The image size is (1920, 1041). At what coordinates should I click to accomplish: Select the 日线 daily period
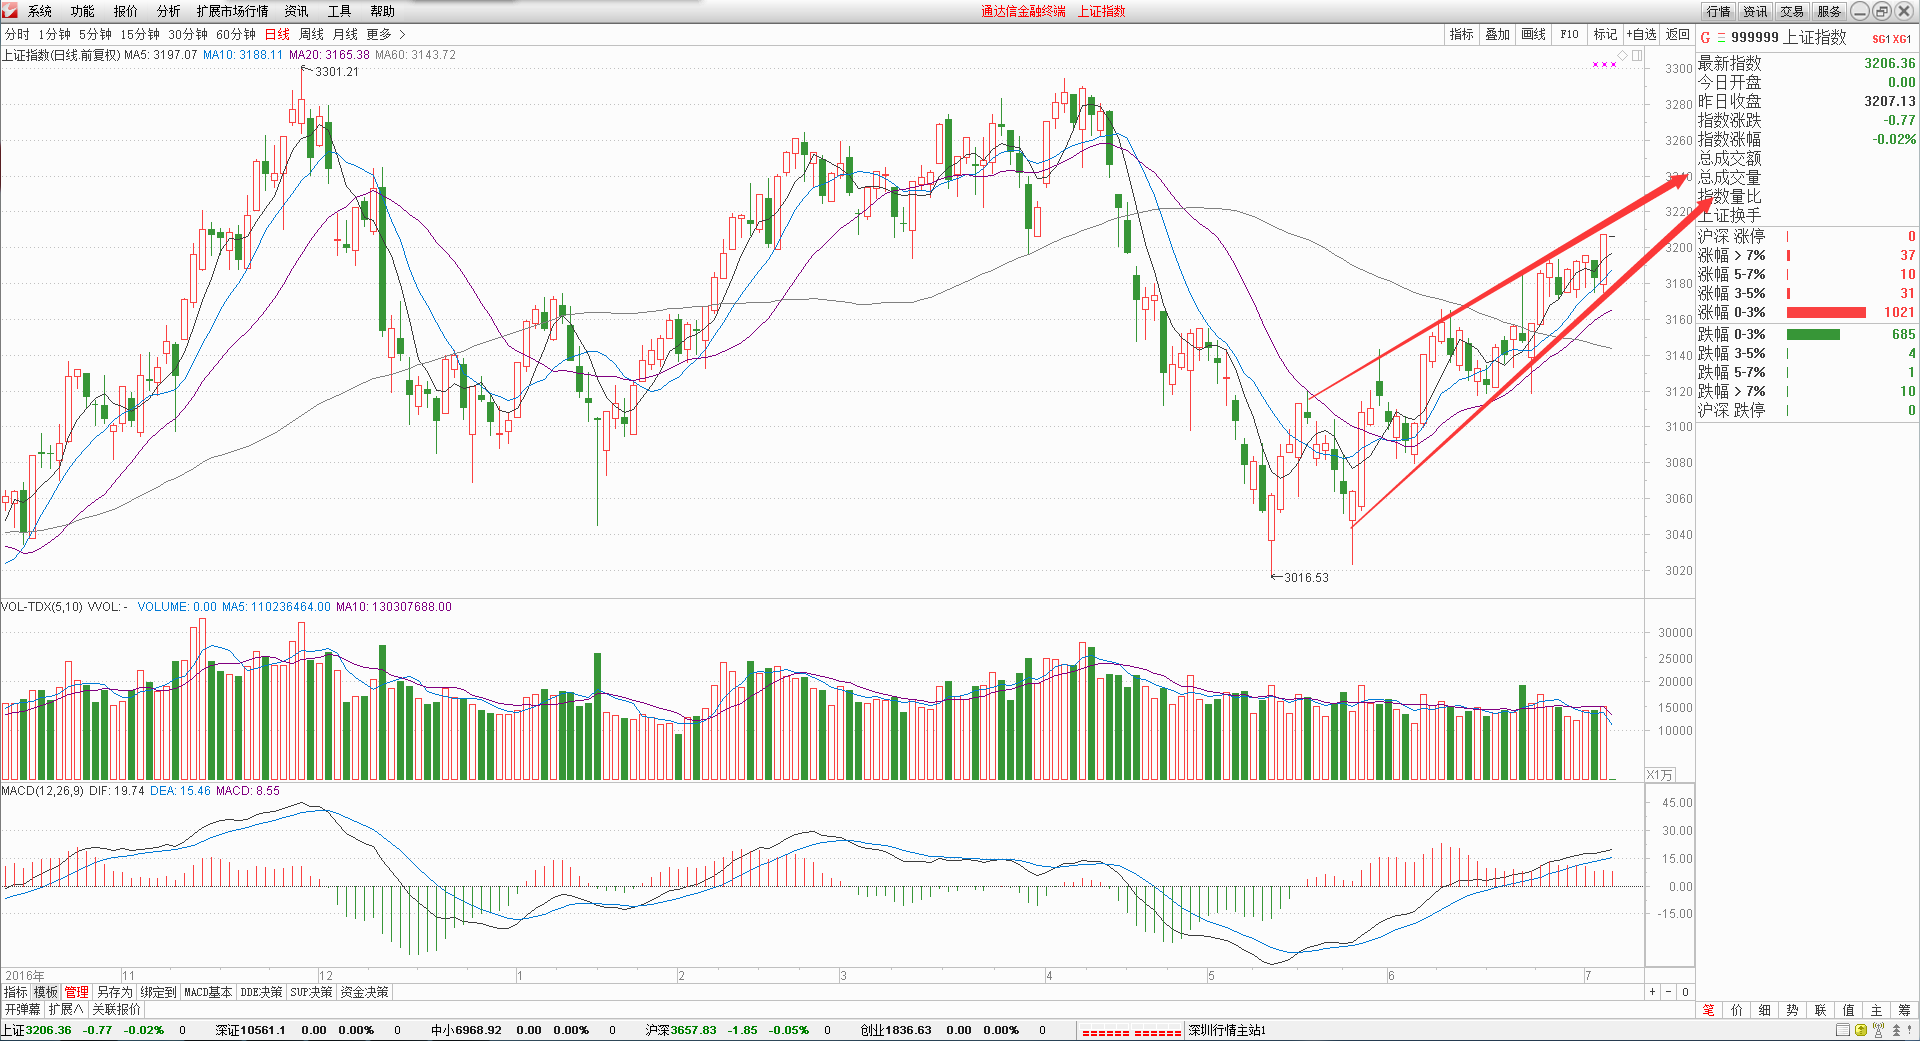(277, 34)
